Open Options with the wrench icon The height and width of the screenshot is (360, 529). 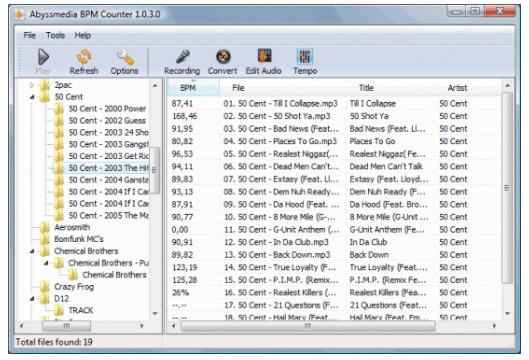pos(125,57)
